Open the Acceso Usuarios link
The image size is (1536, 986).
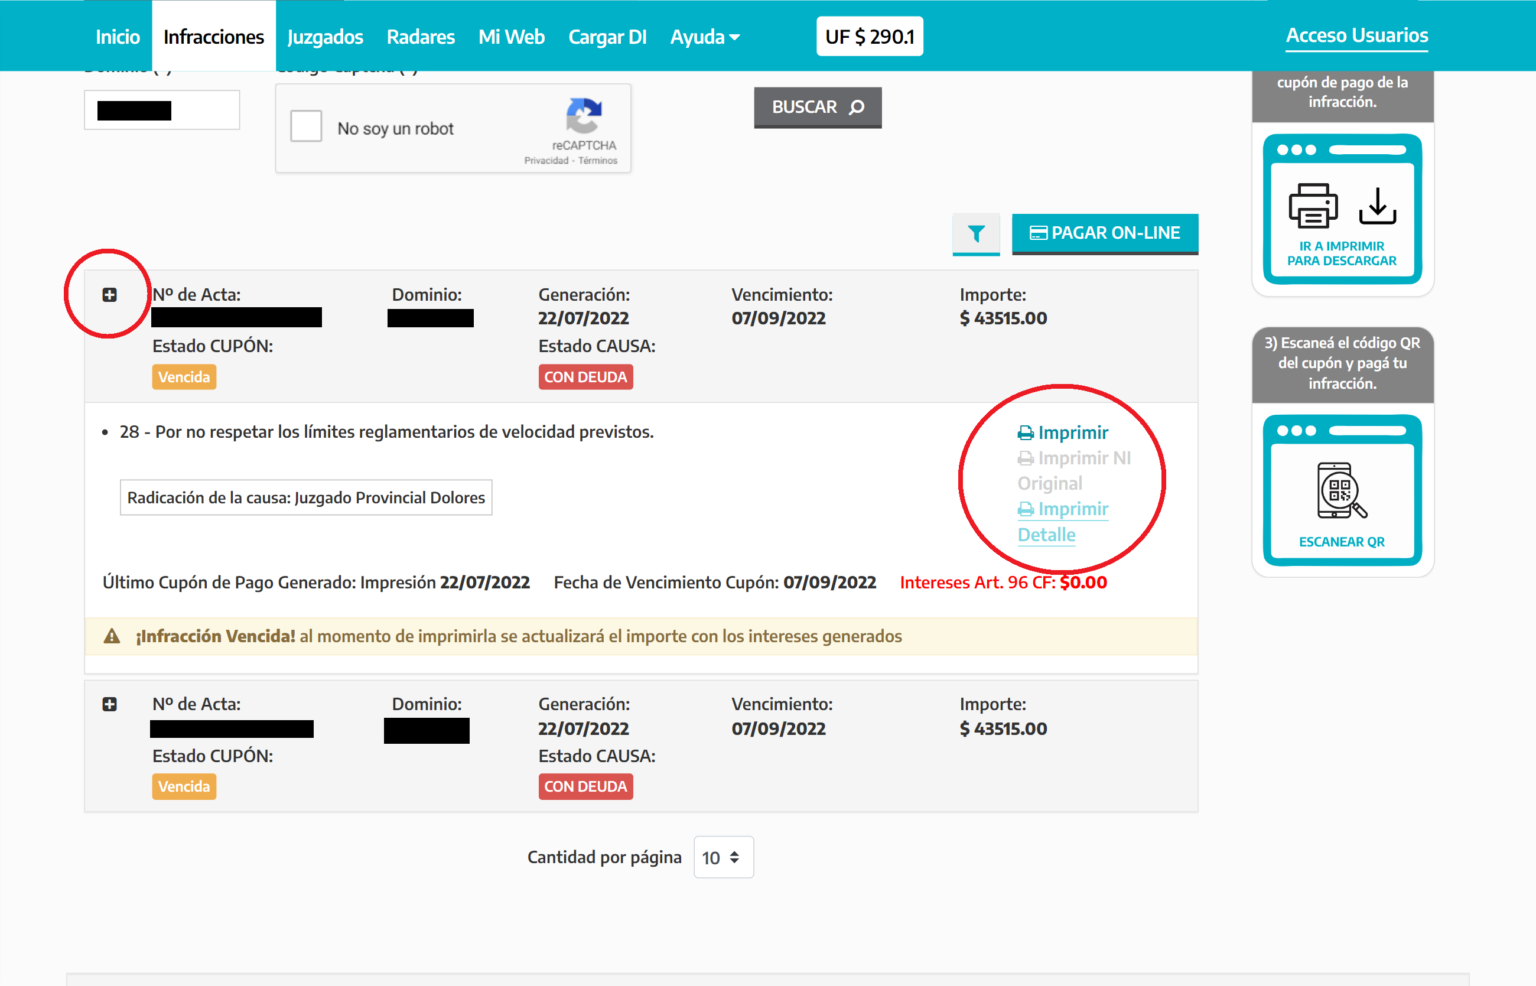pos(1356,35)
